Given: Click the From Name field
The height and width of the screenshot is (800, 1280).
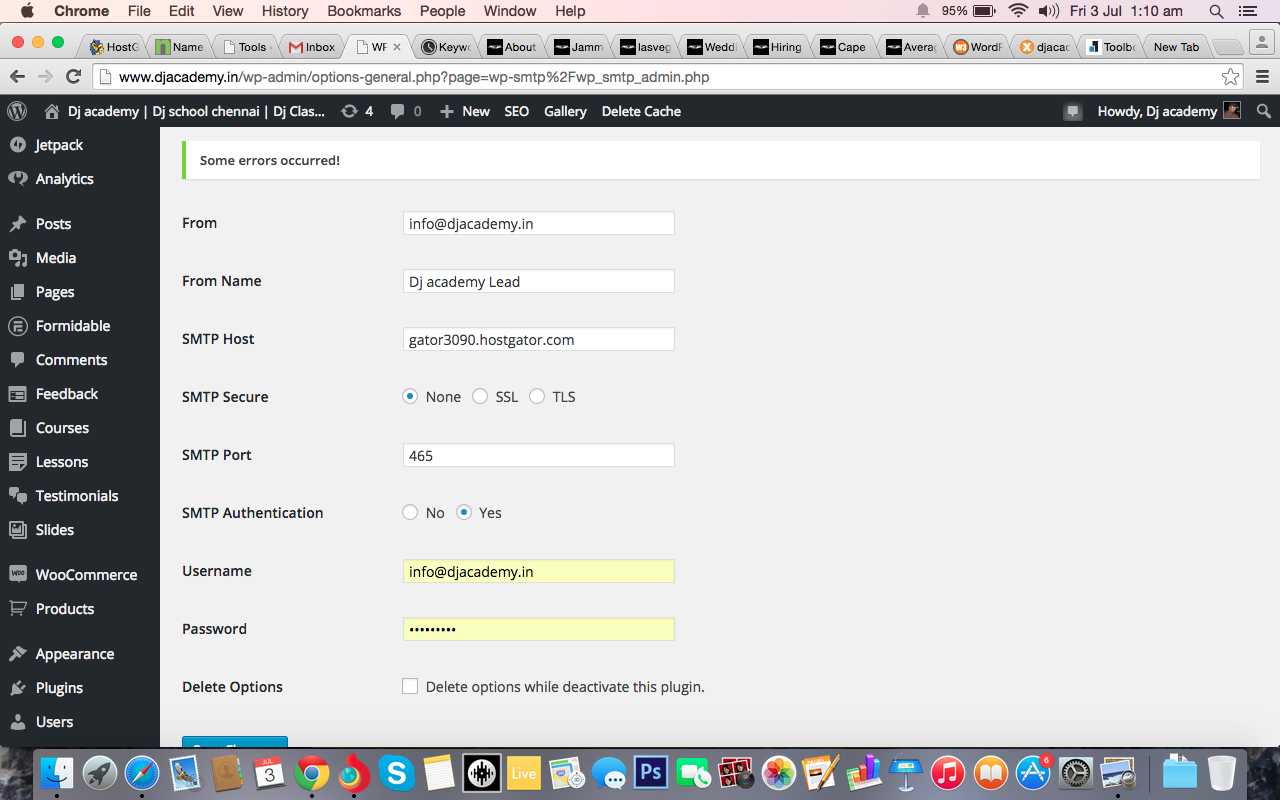Looking at the screenshot, I should point(538,281).
